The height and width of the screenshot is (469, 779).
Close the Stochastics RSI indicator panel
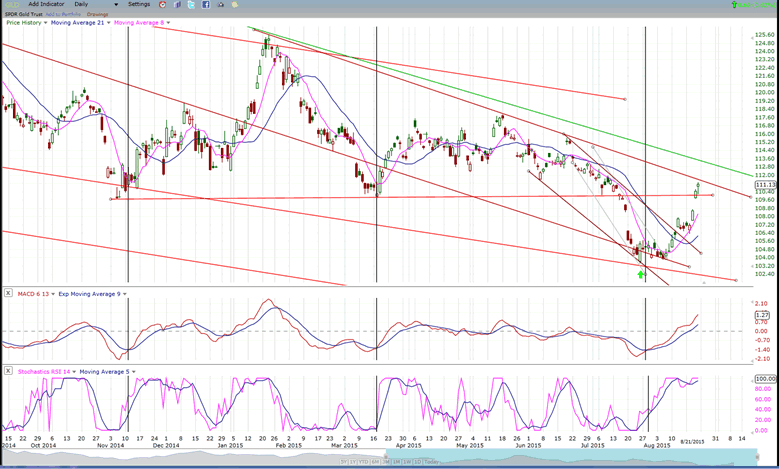(x=8, y=371)
